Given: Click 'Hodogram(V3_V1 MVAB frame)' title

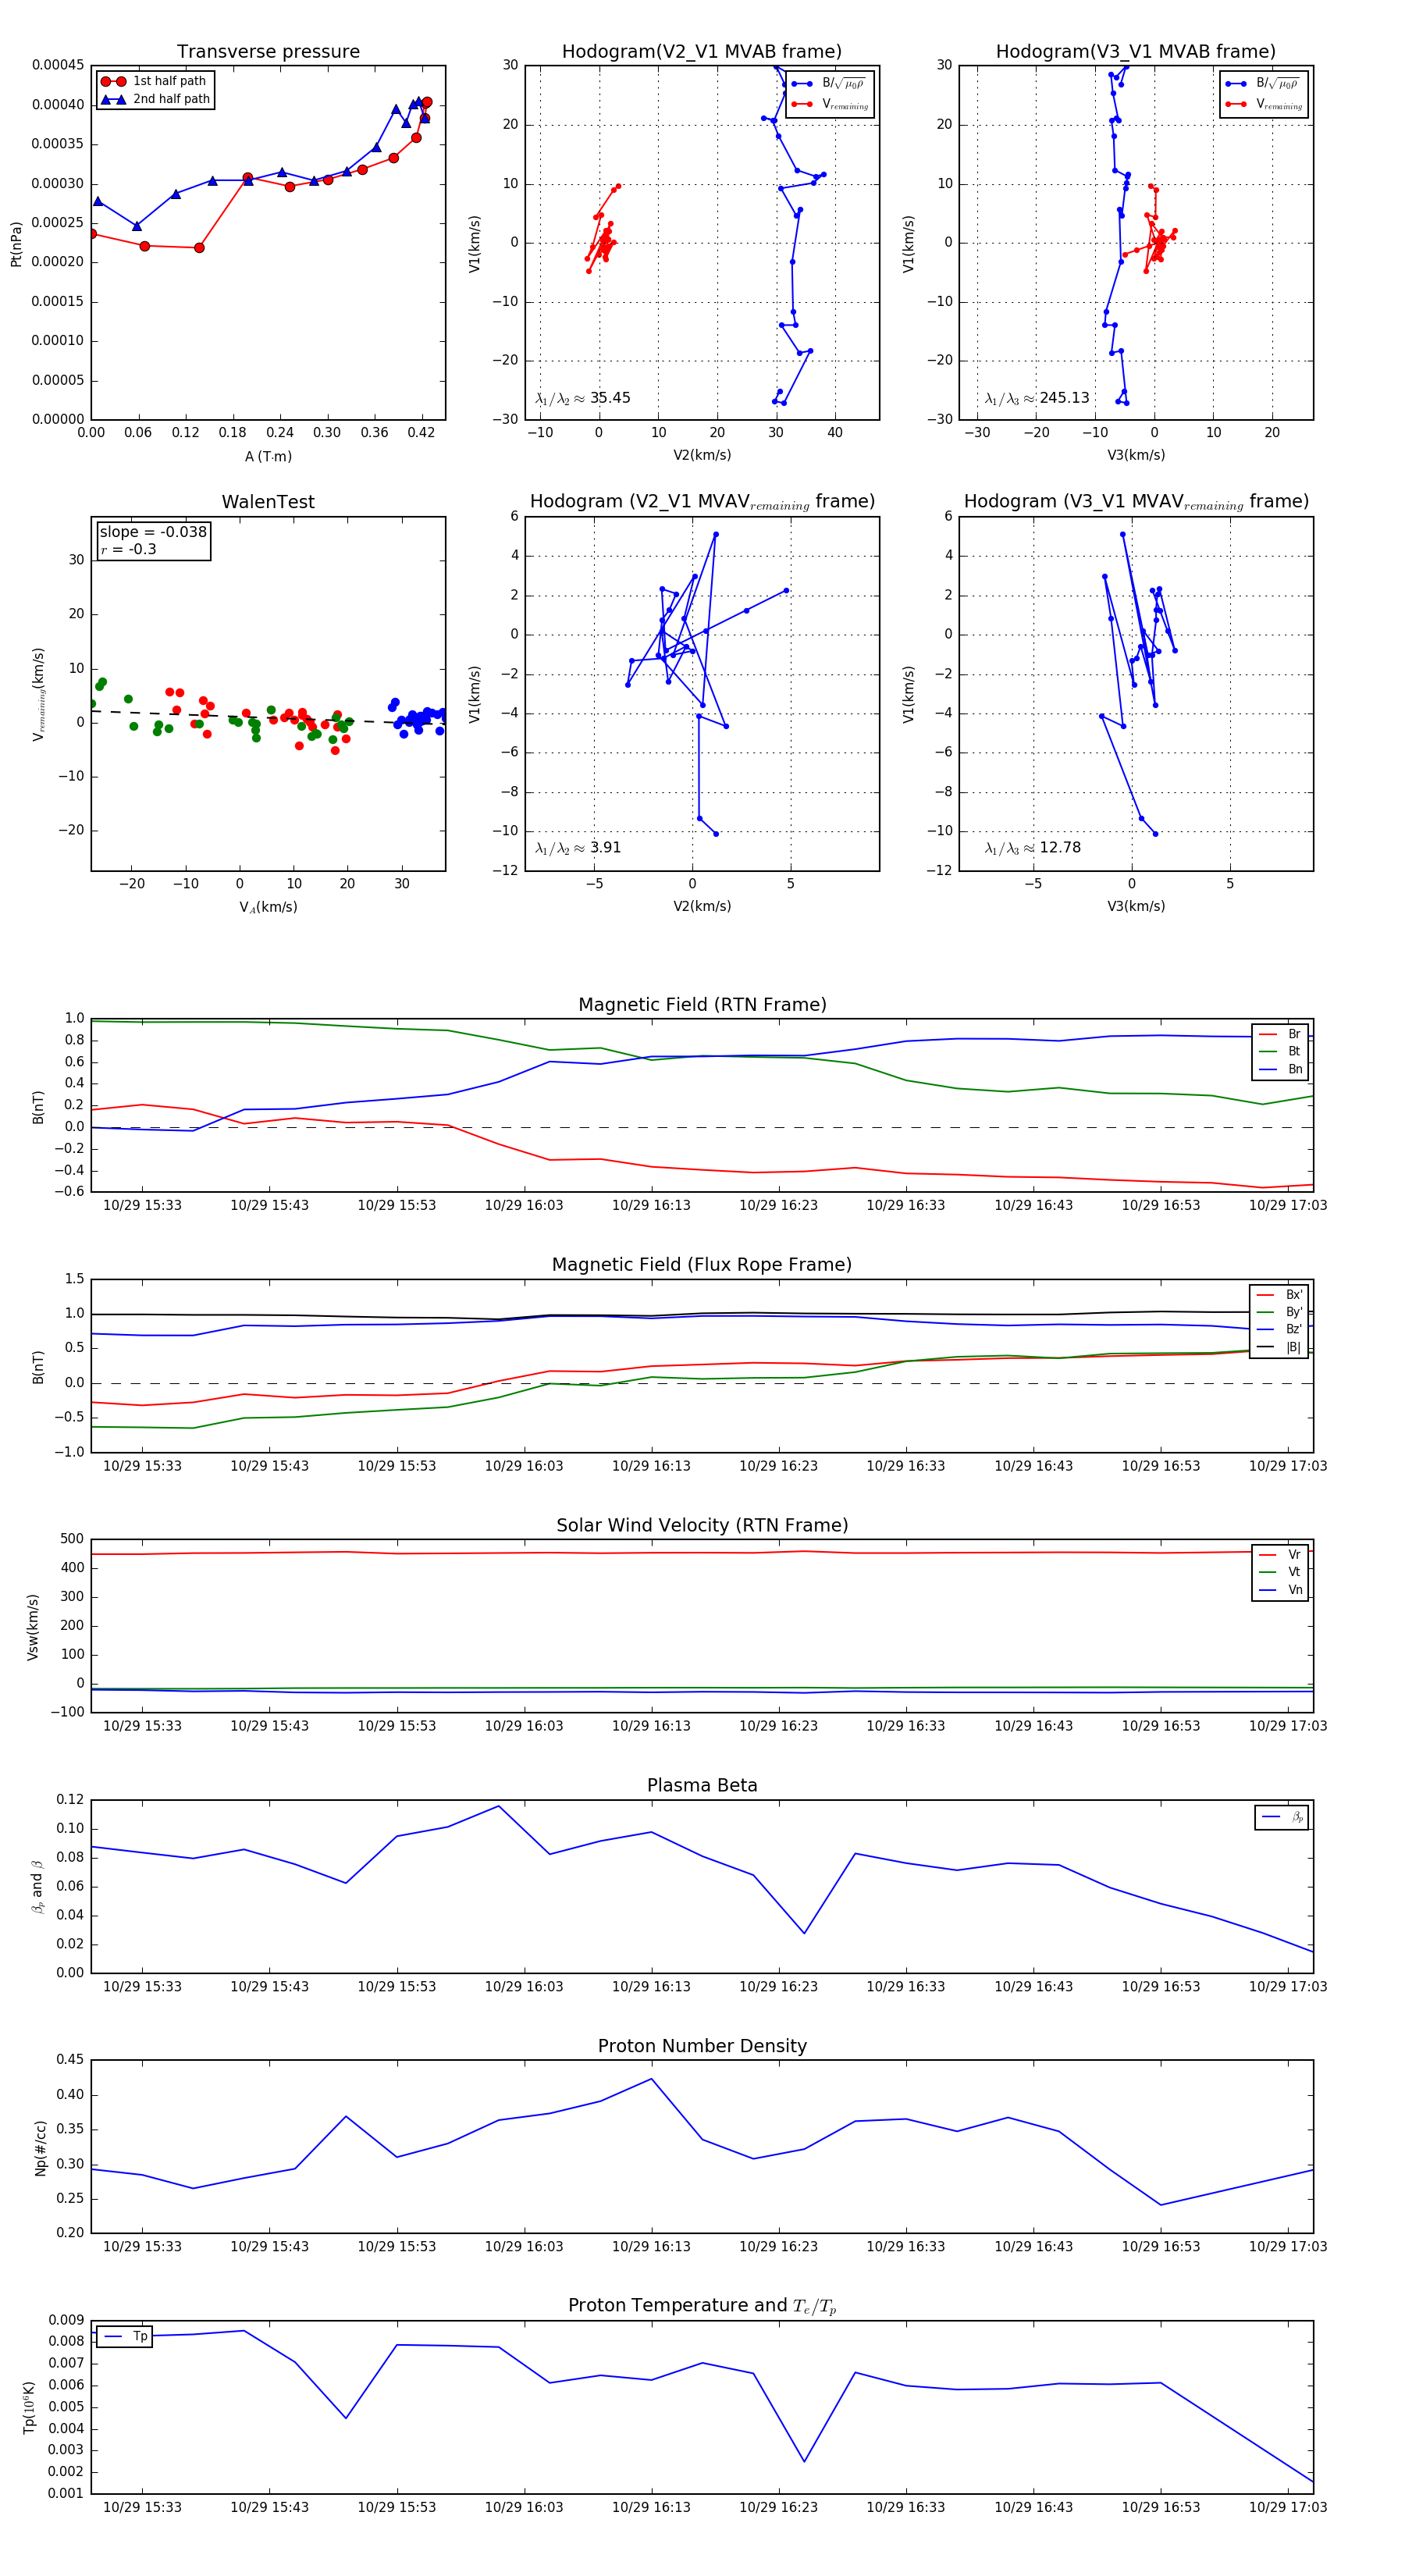Looking at the screenshot, I should (x=1136, y=52).
